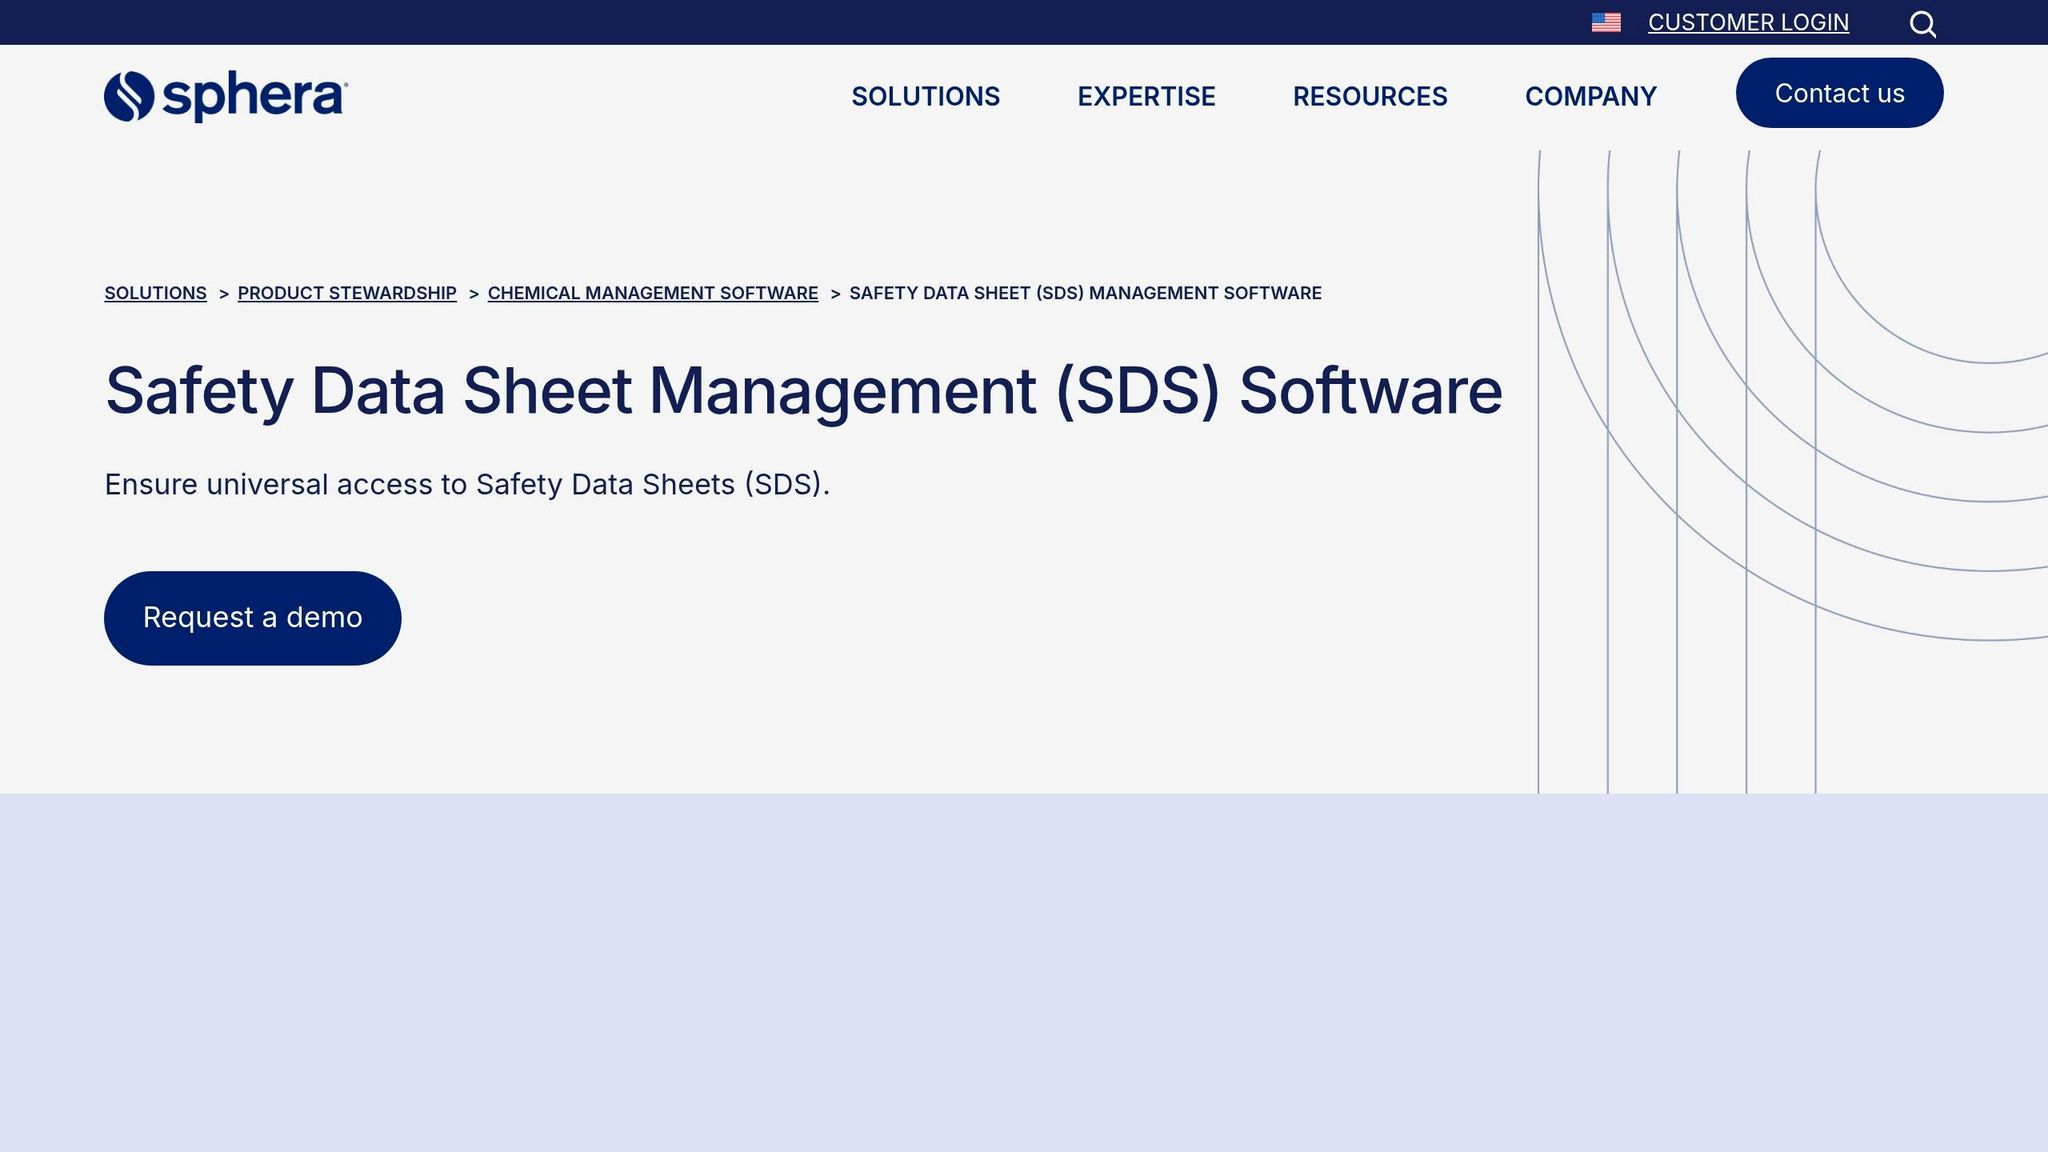Open the Expertise menu

[x=1146, y=96]
